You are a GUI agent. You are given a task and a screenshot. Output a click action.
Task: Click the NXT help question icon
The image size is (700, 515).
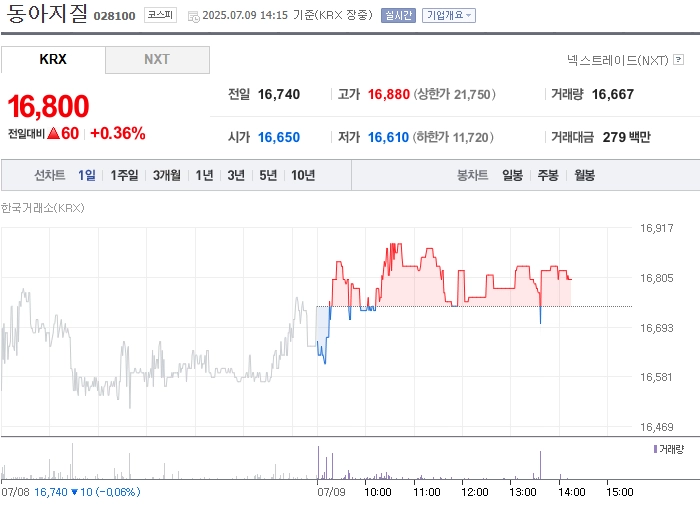click(679, 59)
